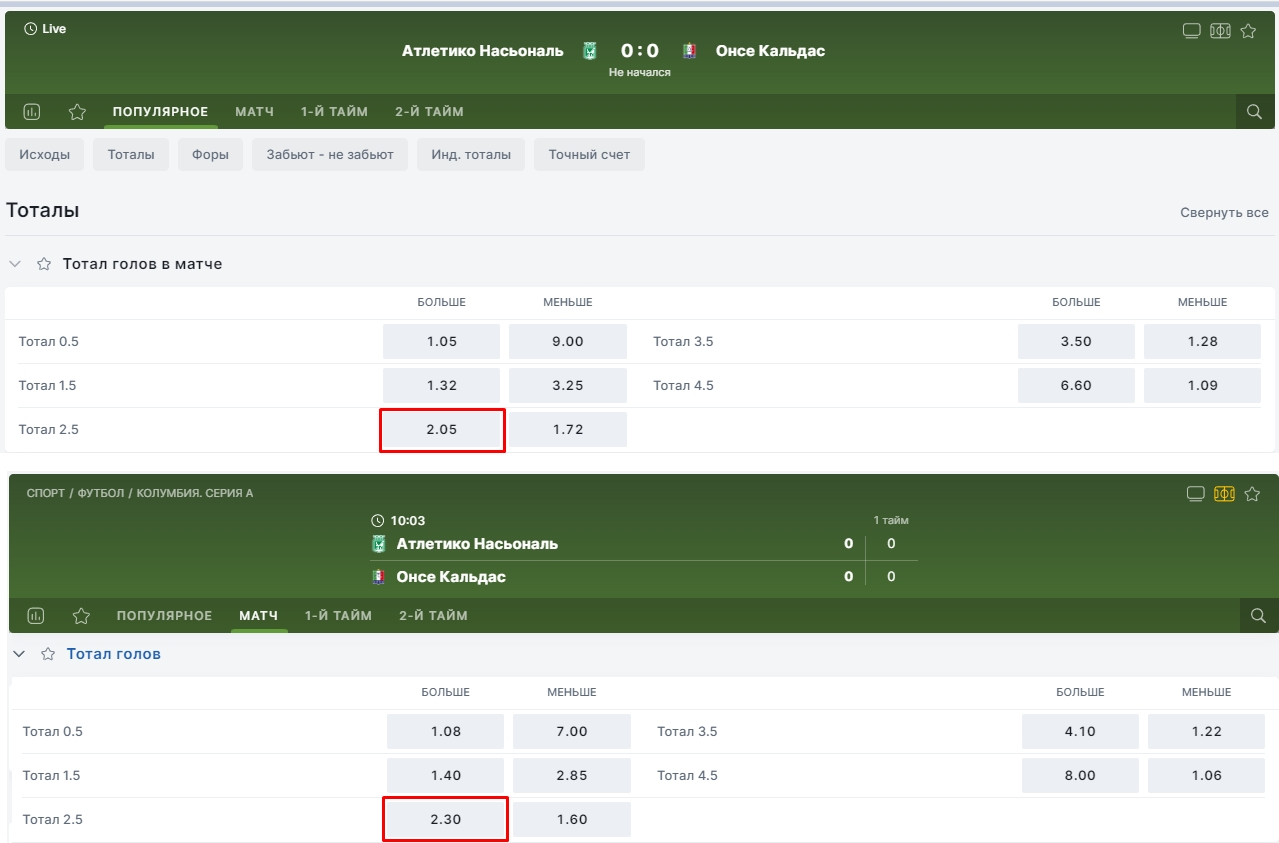Select ПОПУЛЯРНОЕ tab in Live match panel
1279x843 pixels.
pos(160,111)
